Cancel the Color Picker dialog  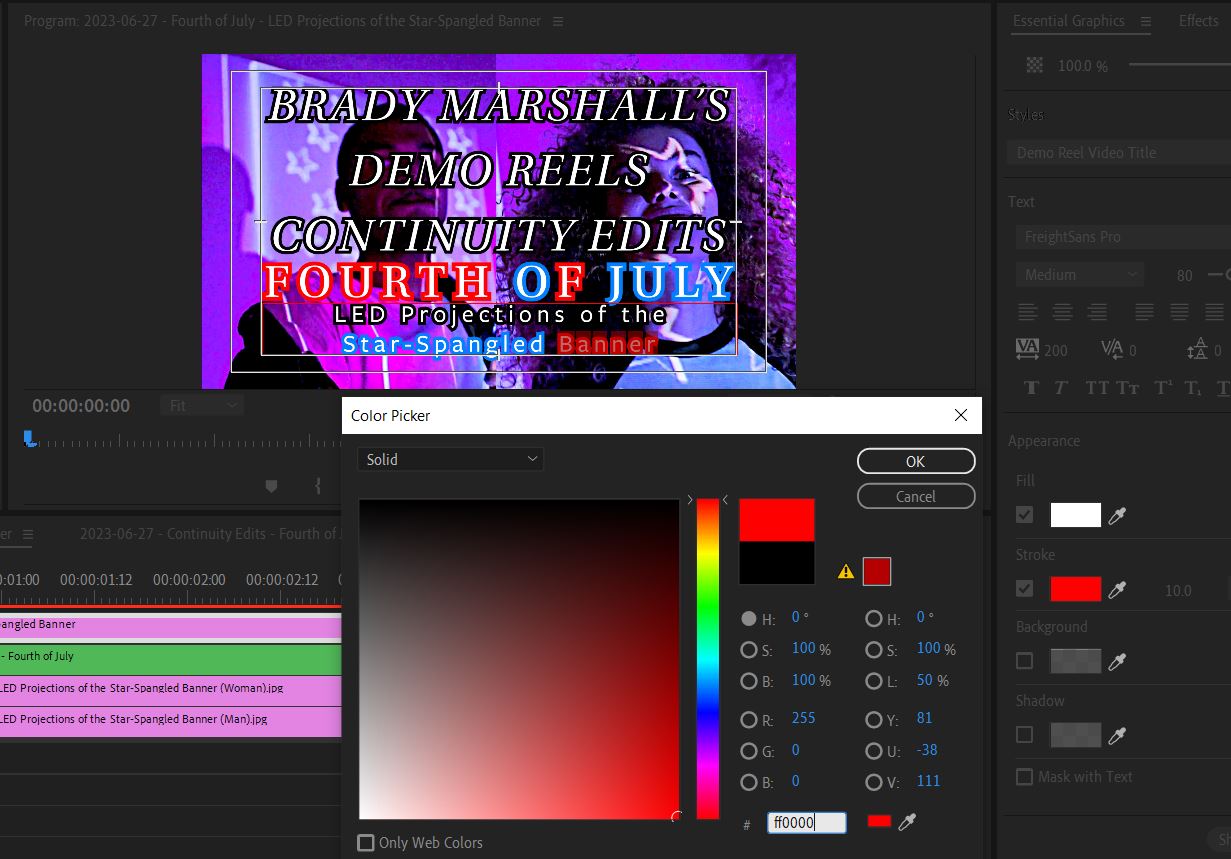(916, 496)
